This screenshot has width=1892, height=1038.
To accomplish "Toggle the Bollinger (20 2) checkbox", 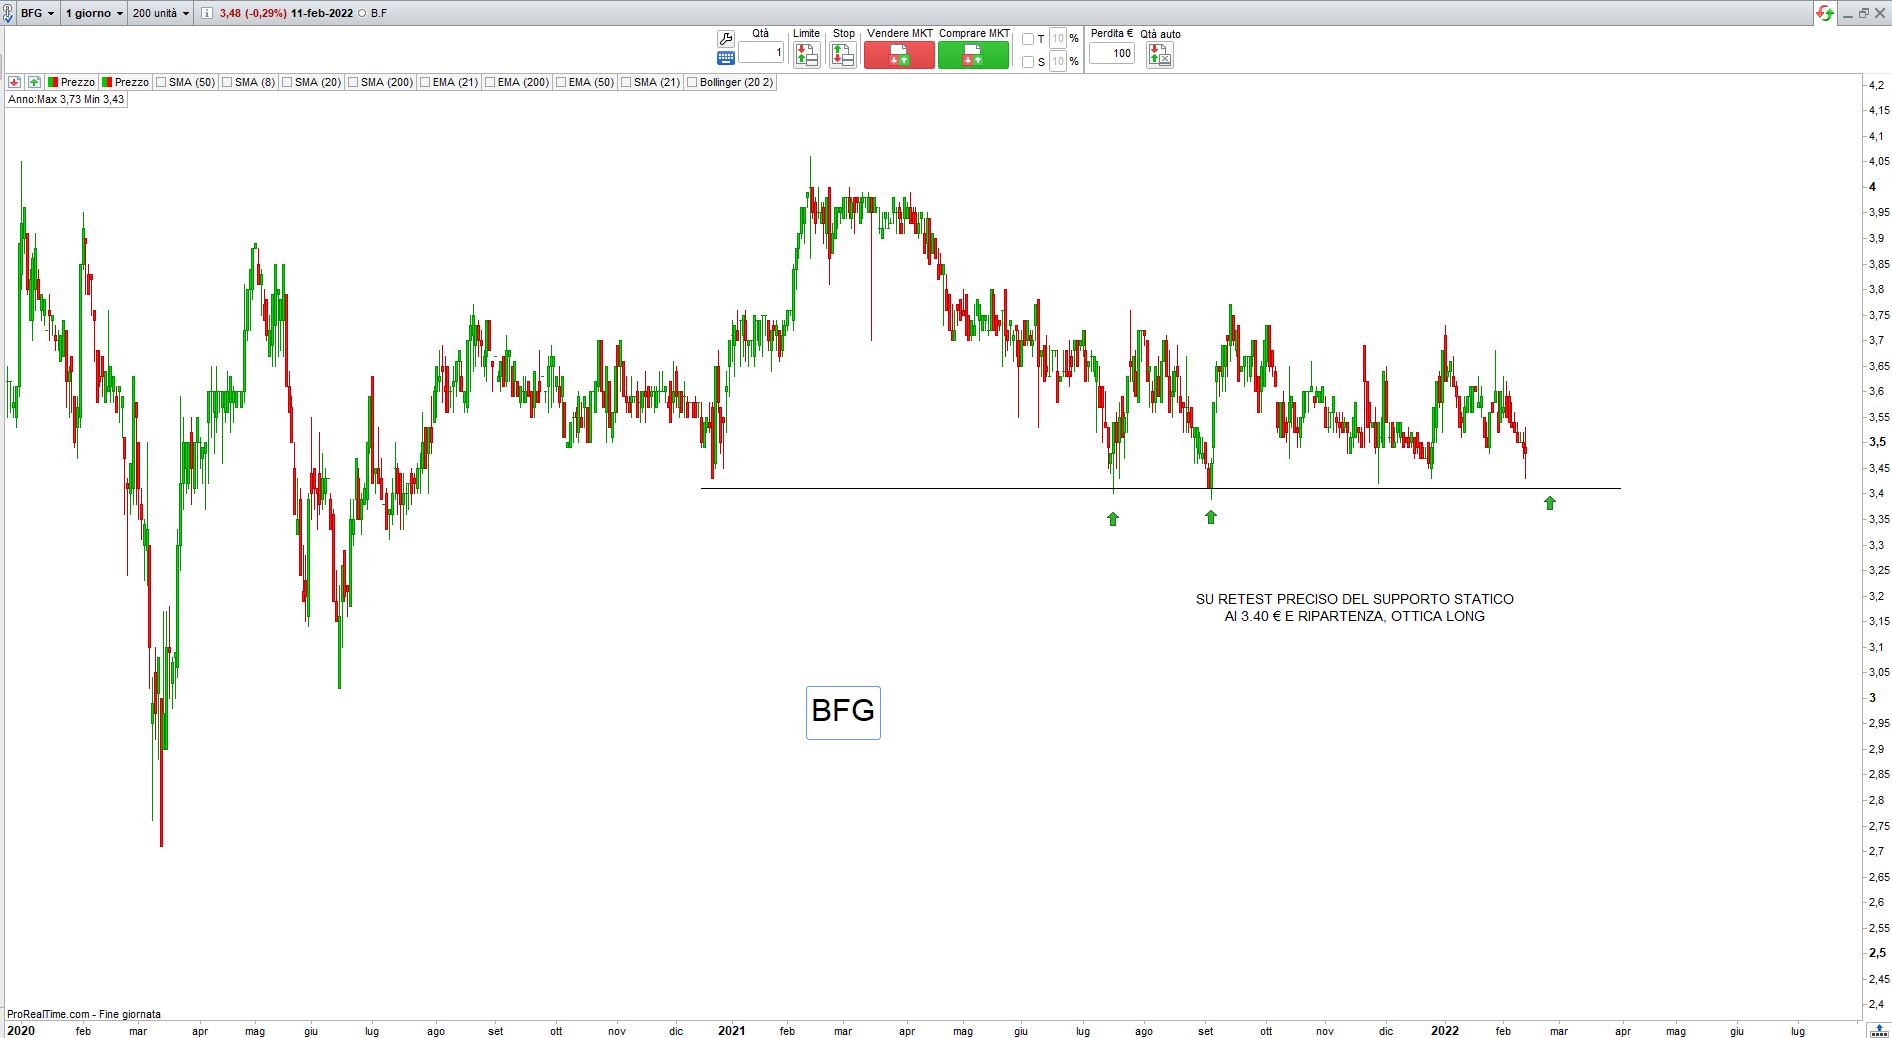I will 692,82.
